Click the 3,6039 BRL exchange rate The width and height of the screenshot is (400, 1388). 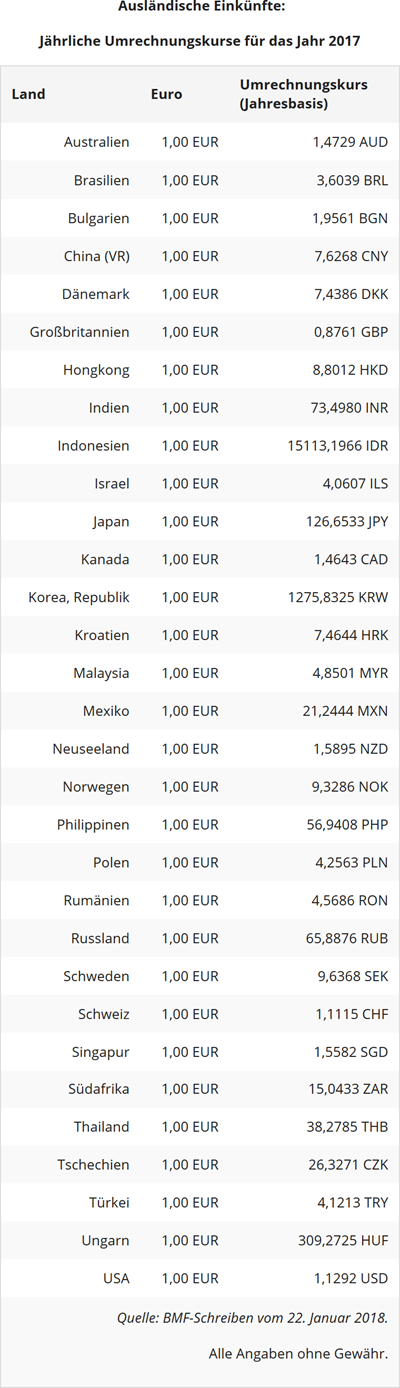point(352,180)
